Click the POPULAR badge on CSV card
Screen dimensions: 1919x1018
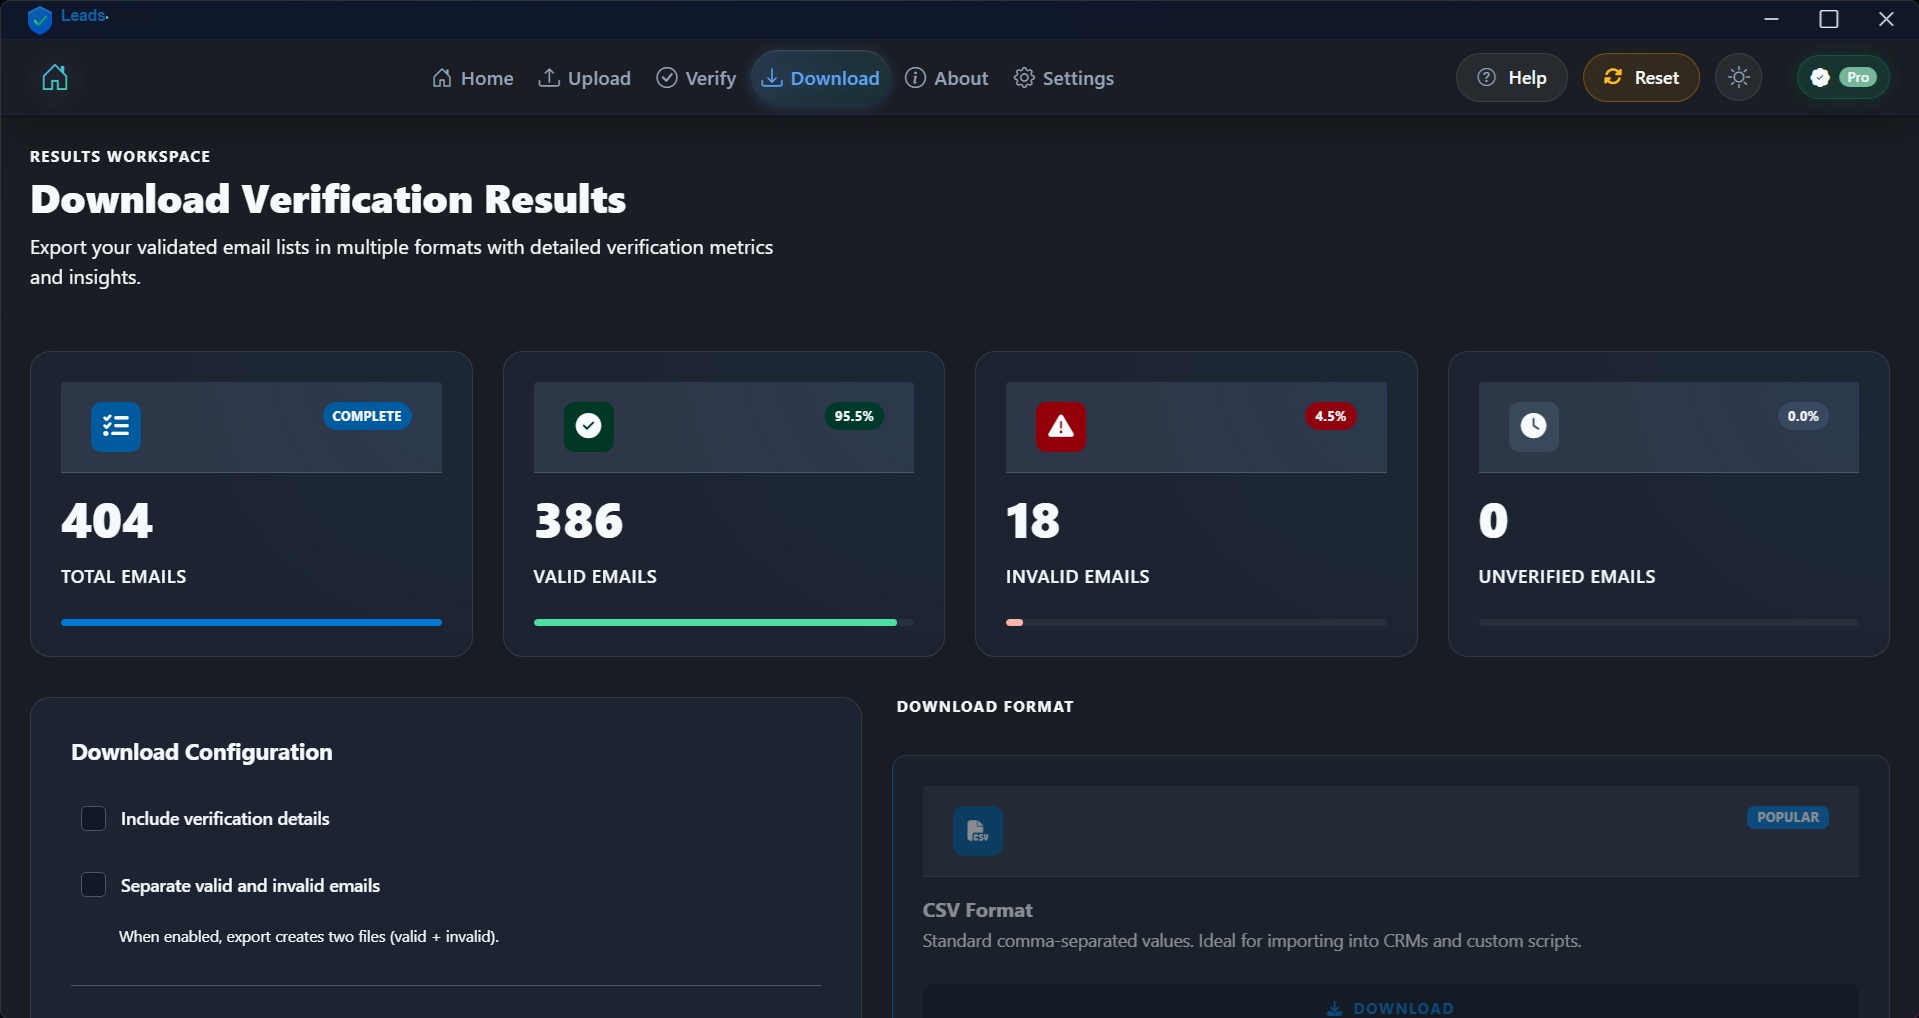tap(1788, 817)
